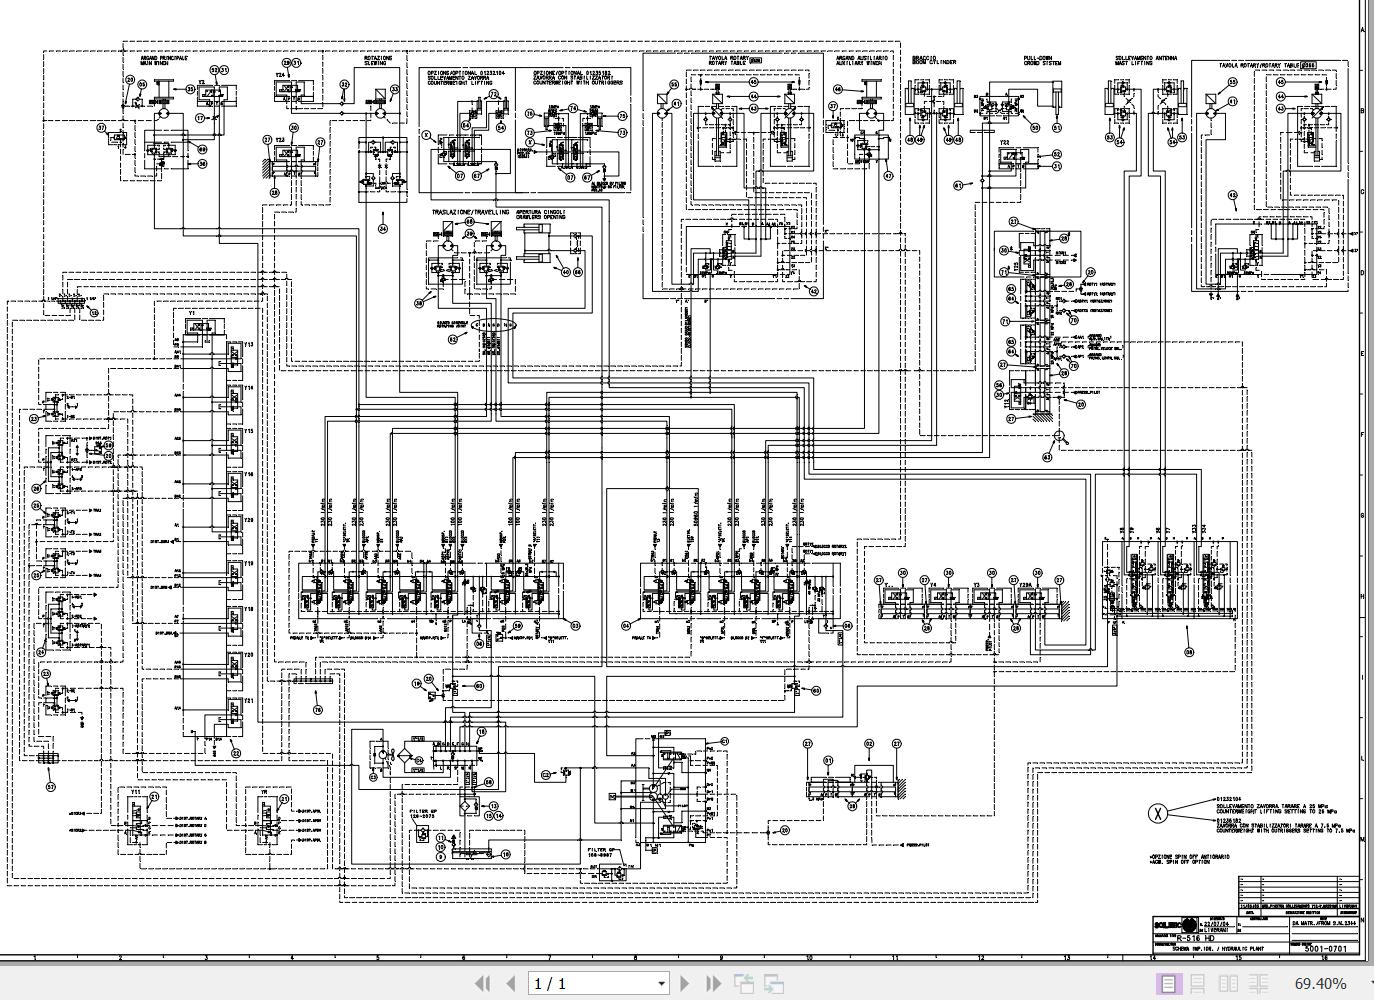Screen dimensions: 1374x1000
Task: Expand the page navigation combo box arrow
Action: tap(661, 984)
